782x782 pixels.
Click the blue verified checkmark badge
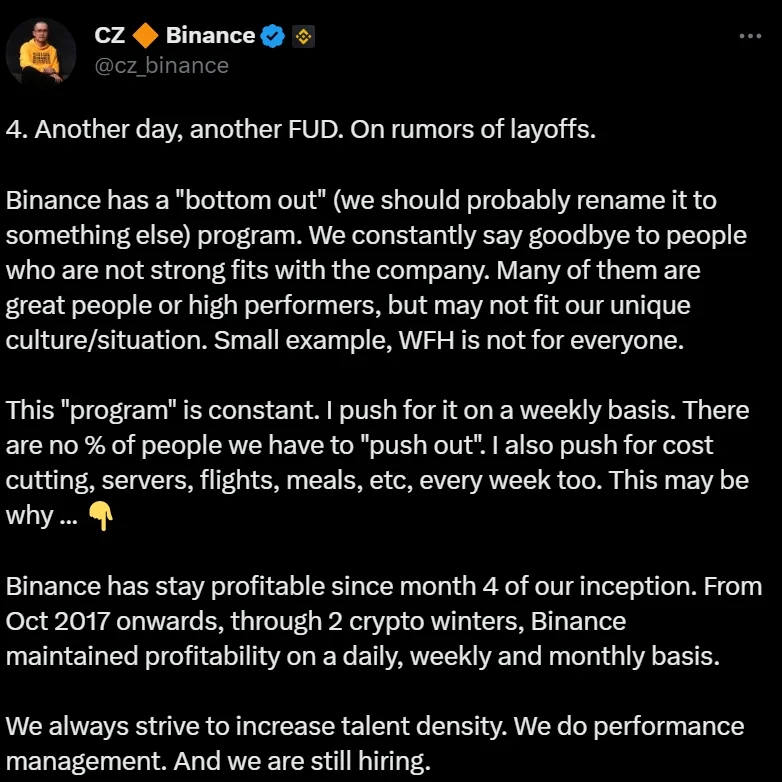coord(273,36)
